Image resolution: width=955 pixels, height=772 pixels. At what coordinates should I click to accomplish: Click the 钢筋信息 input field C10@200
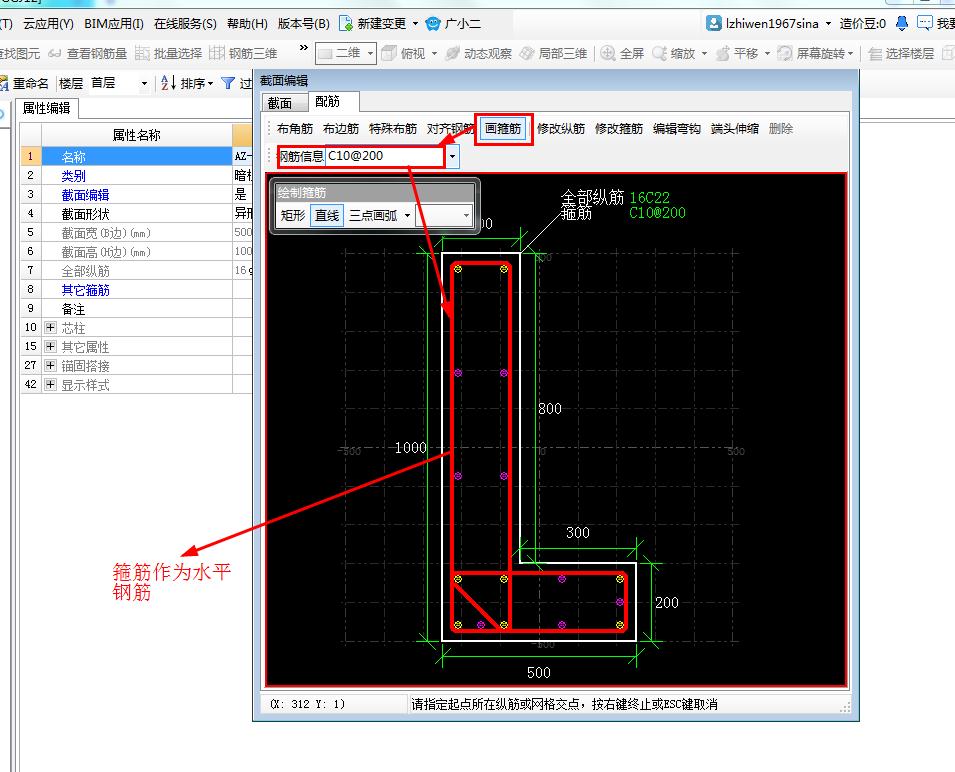point(385,156)
